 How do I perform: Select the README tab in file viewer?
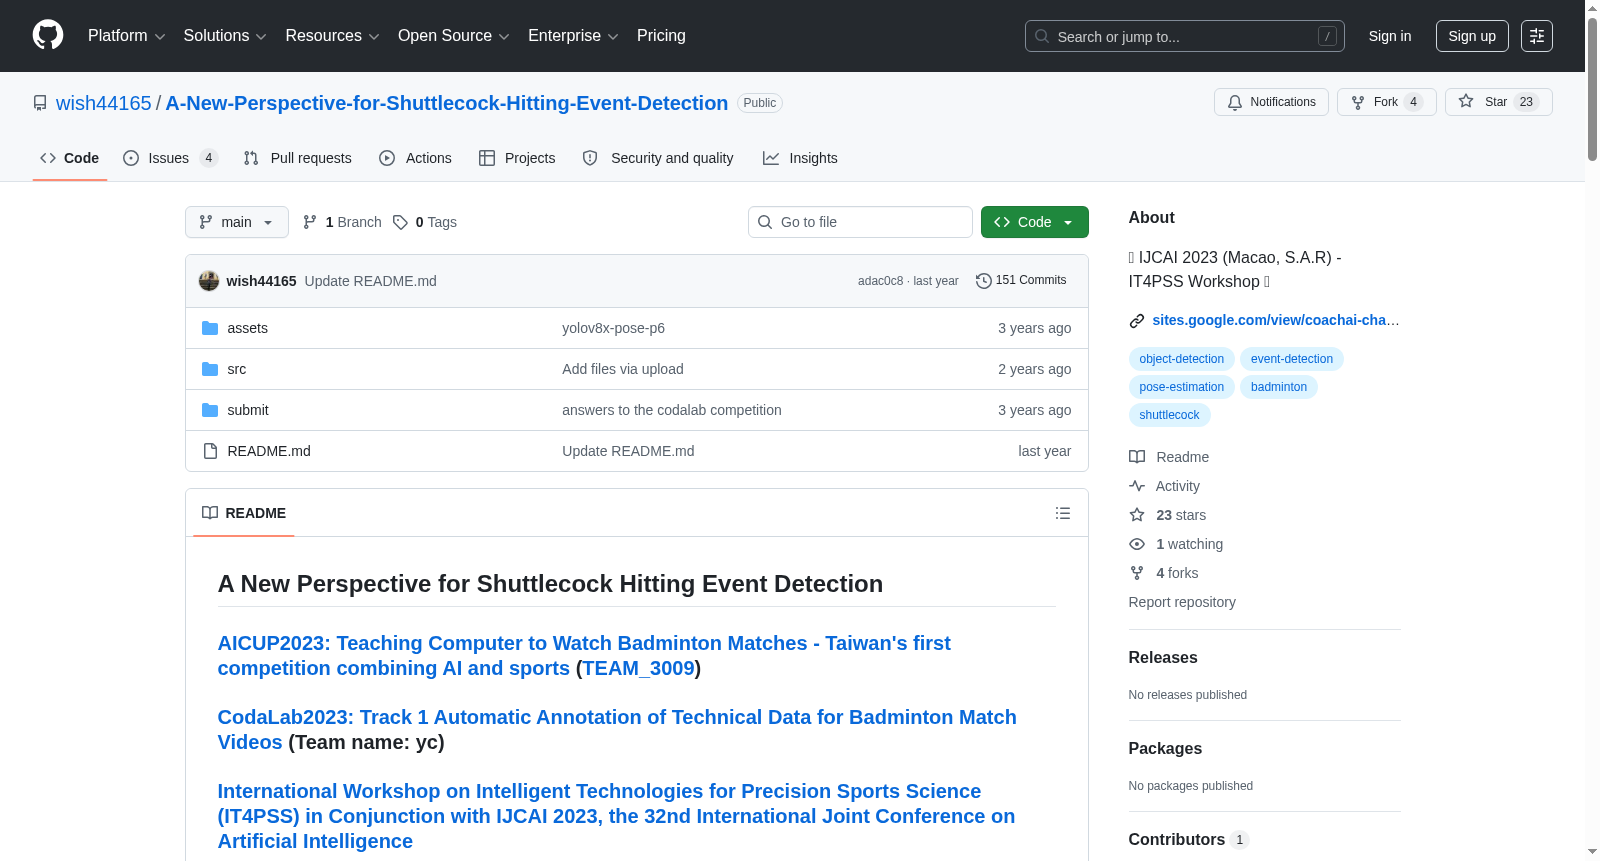pos(244,513)
